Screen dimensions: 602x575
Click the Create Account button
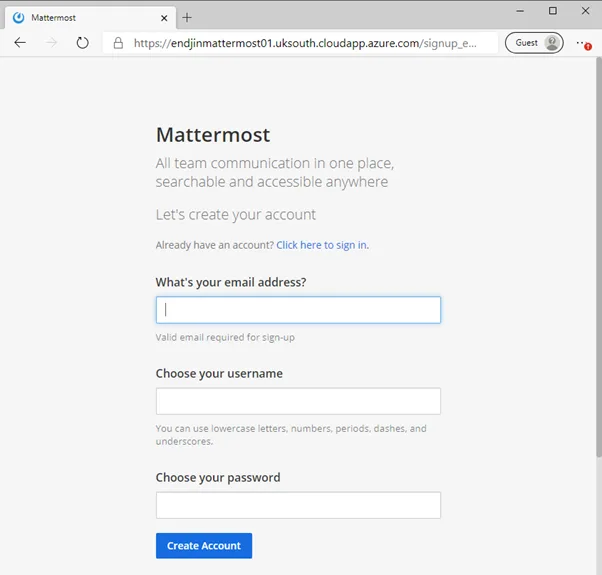[204, 545]
